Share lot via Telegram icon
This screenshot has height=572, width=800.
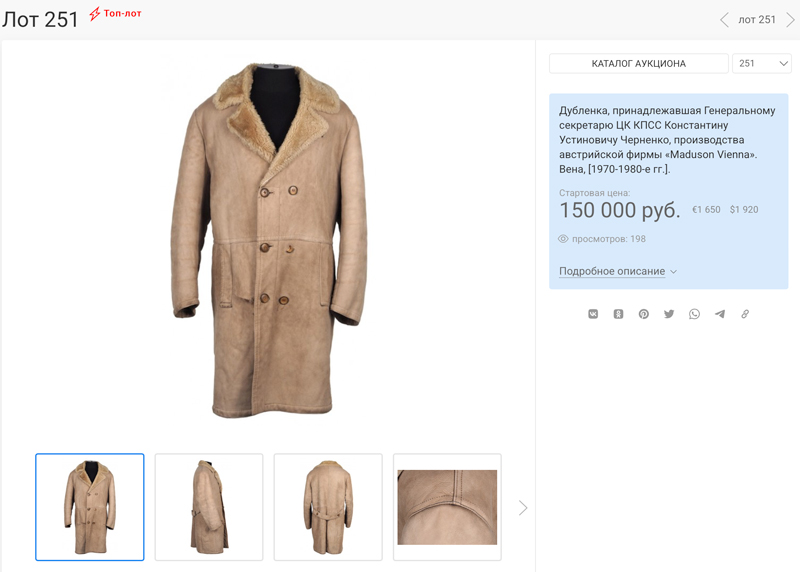720,314
